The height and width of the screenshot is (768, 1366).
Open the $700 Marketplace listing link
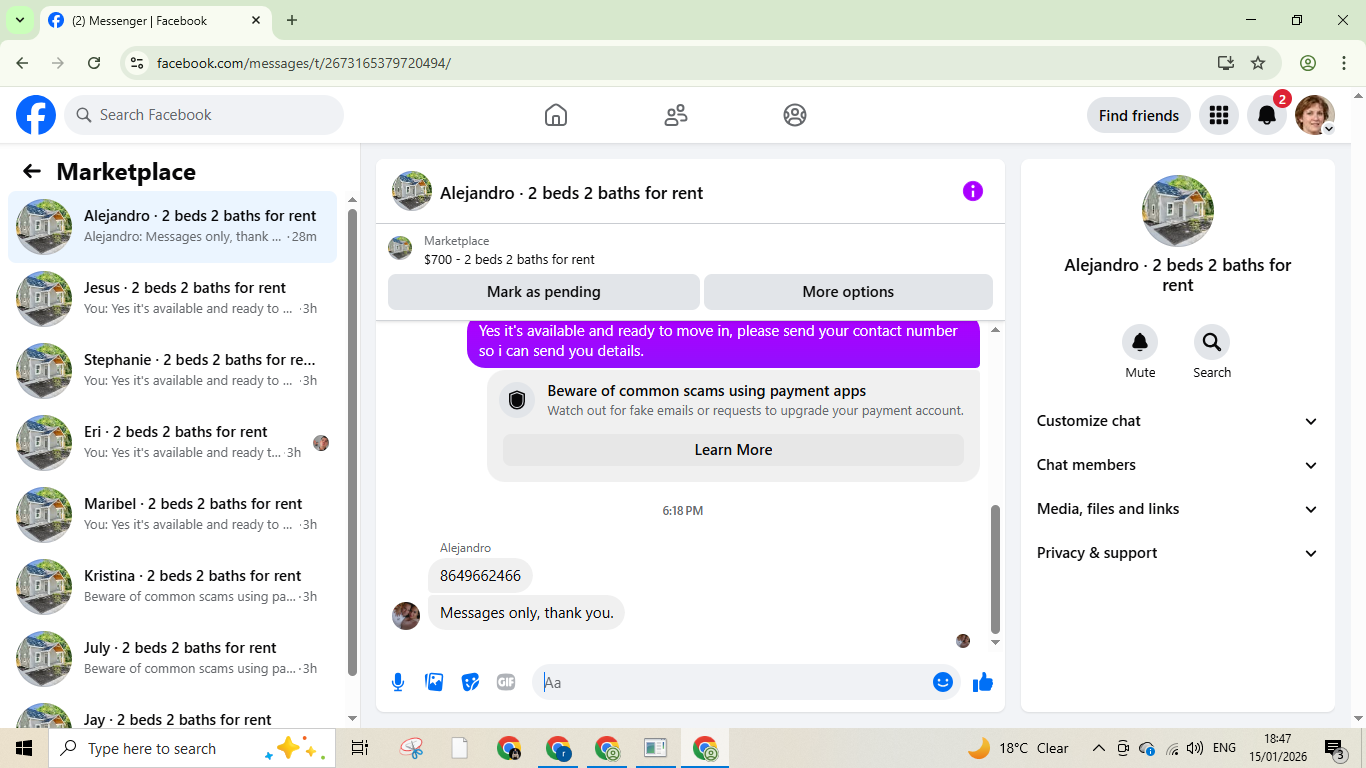coord(509,259)
